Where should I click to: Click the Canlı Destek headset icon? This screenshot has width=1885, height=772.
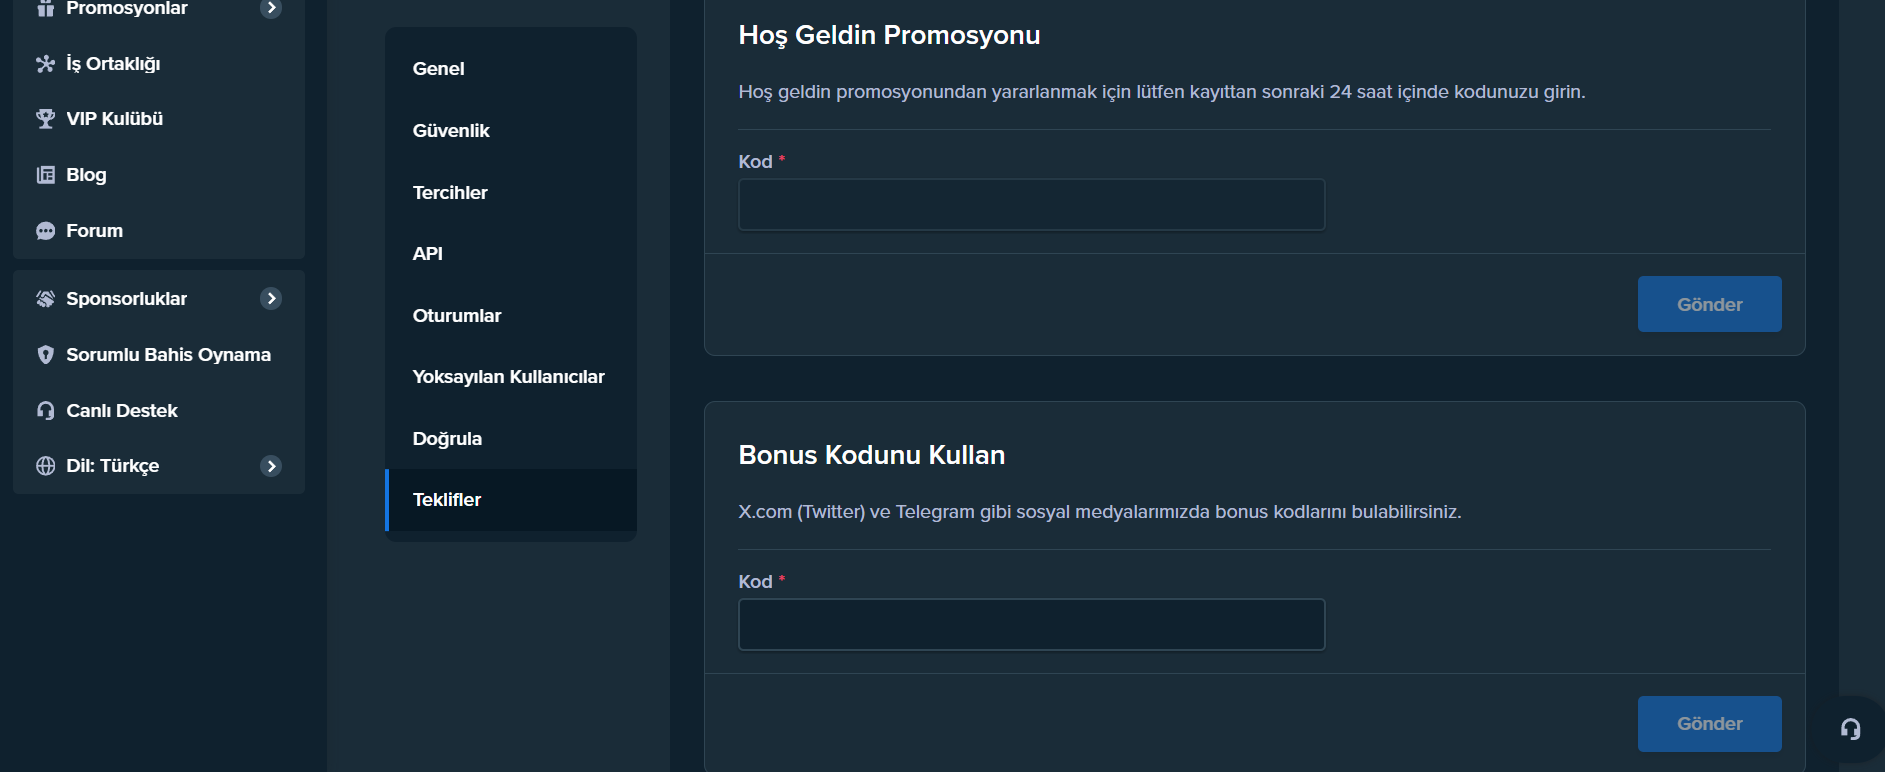click(x=45, y=411)
